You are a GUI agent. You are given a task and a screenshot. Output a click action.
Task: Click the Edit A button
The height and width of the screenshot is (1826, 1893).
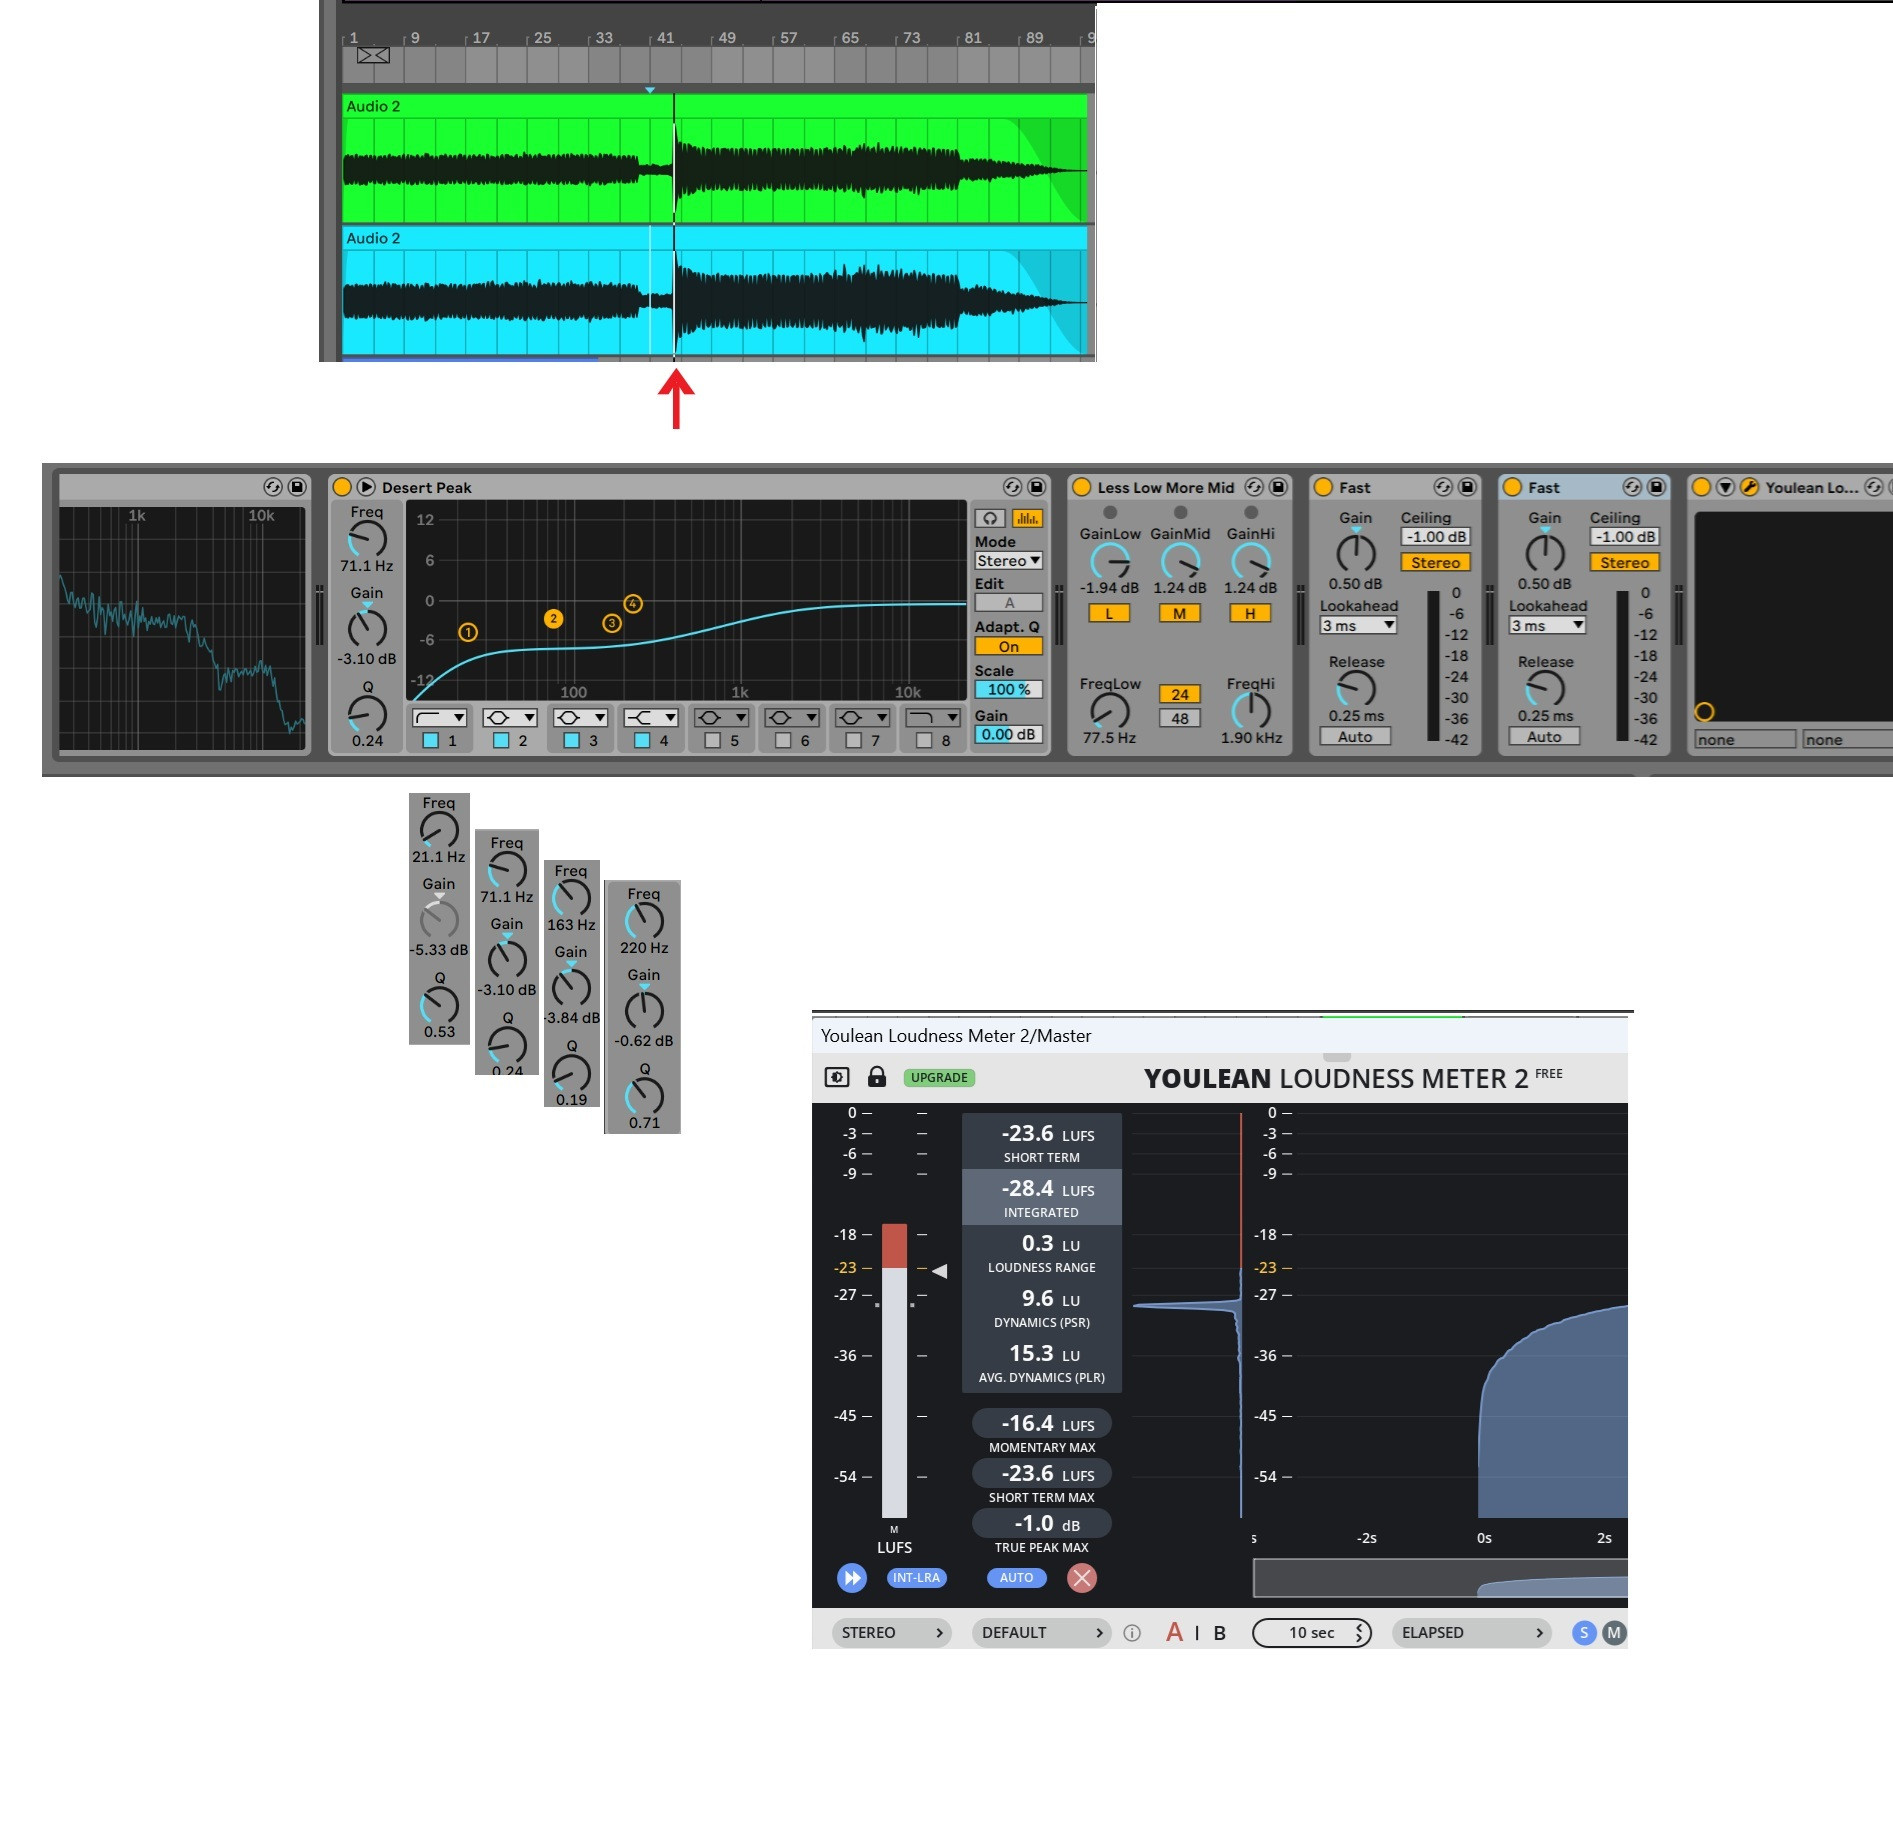(1008, 603)
